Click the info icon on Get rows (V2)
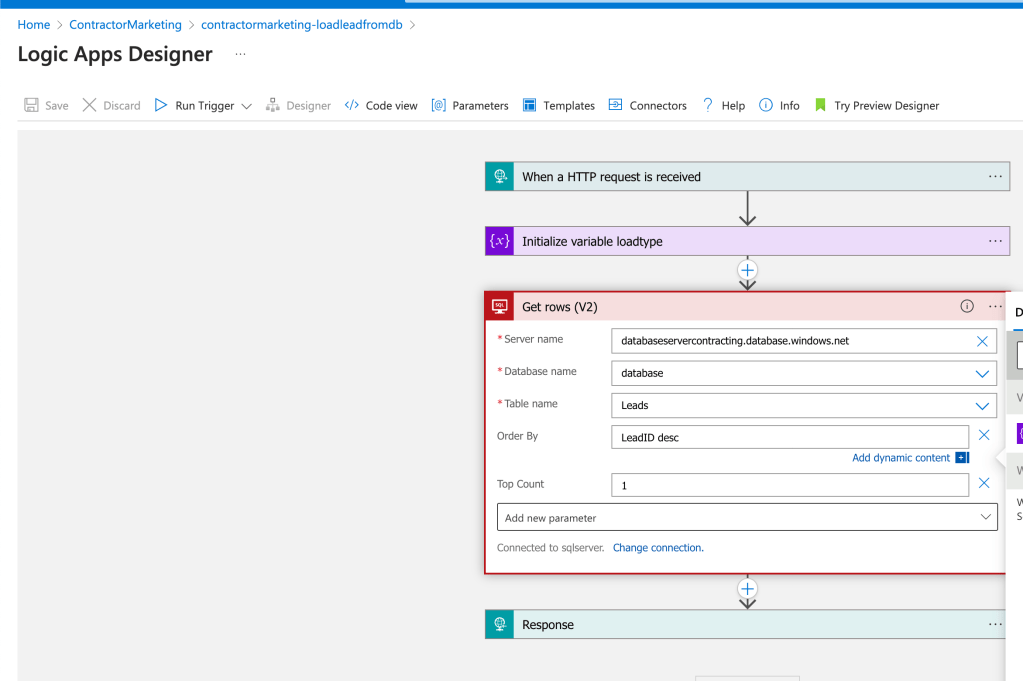 [x=967, y=307]
